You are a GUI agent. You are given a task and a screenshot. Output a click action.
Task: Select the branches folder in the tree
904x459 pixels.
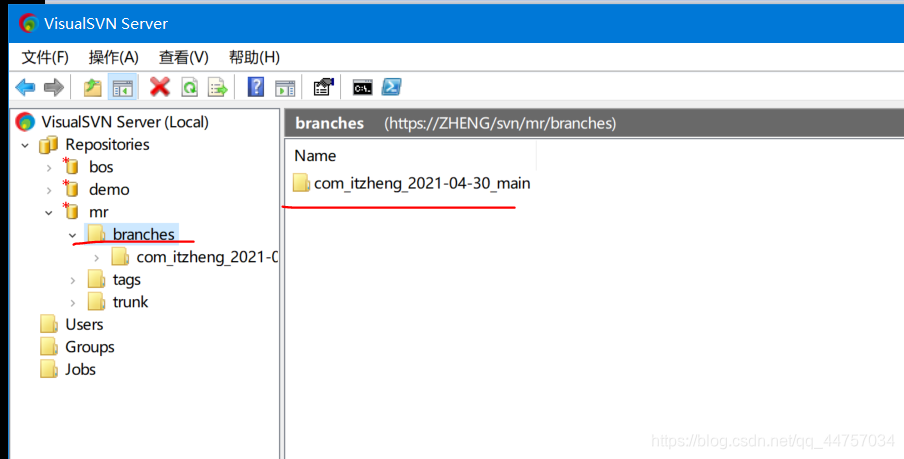tap(144, 234)
